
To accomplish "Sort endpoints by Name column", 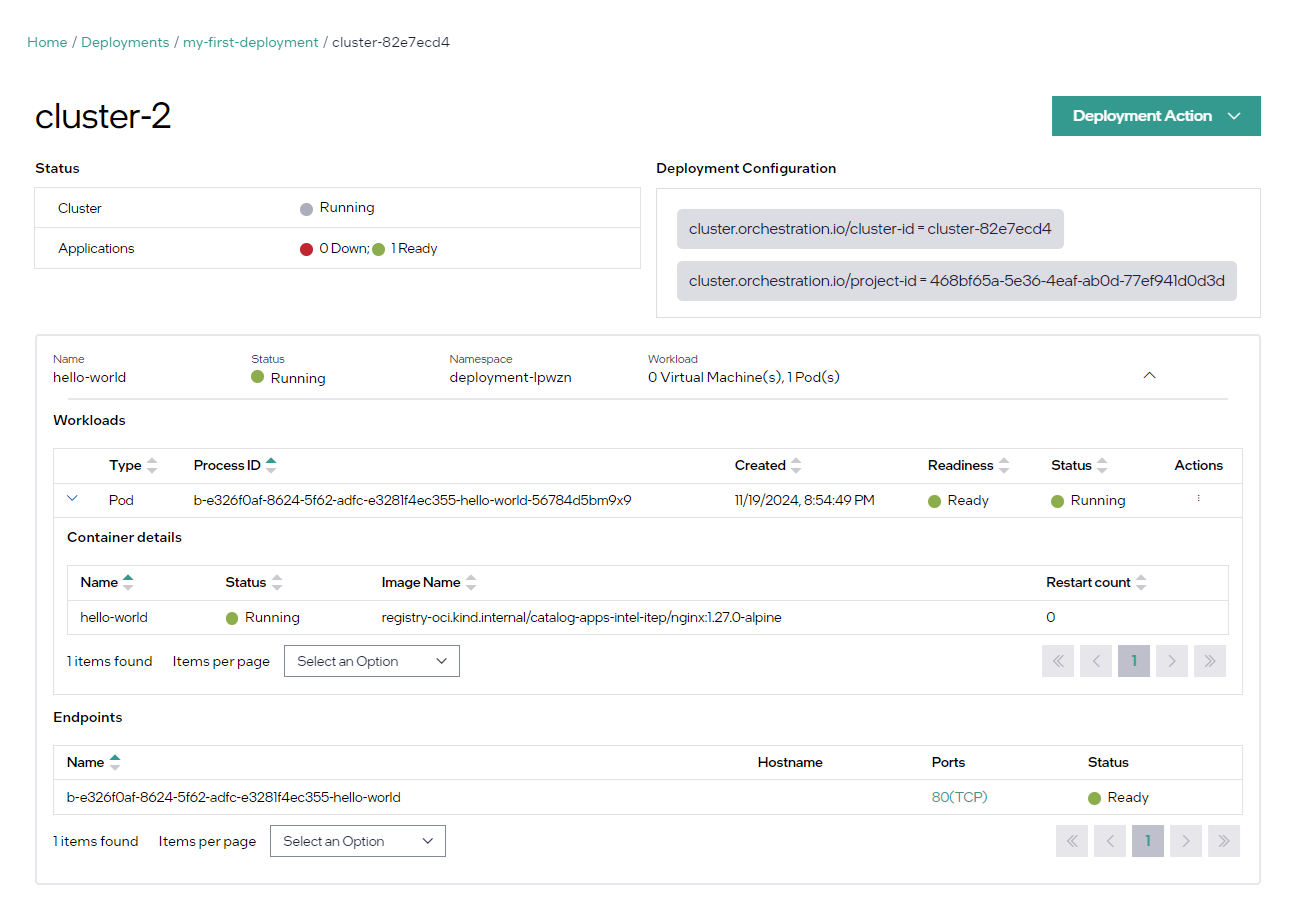I will (x=115, y=763).
